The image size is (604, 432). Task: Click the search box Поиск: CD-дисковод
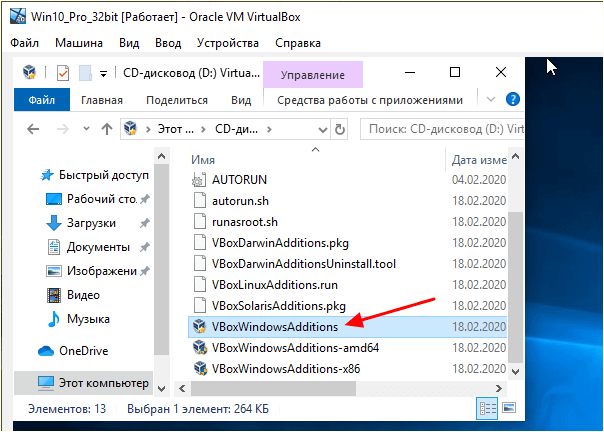coord(442,129)
